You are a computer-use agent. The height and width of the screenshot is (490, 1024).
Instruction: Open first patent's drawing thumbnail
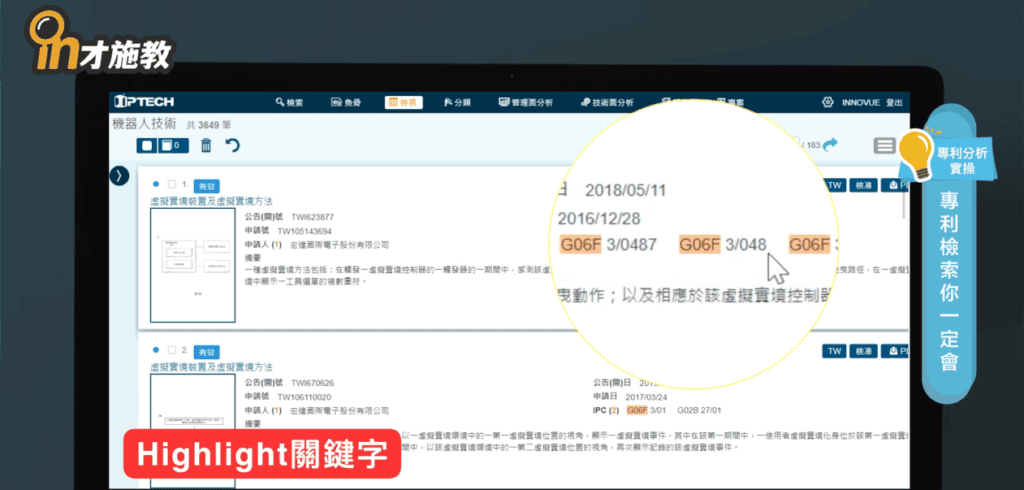(x=192, y=266)
